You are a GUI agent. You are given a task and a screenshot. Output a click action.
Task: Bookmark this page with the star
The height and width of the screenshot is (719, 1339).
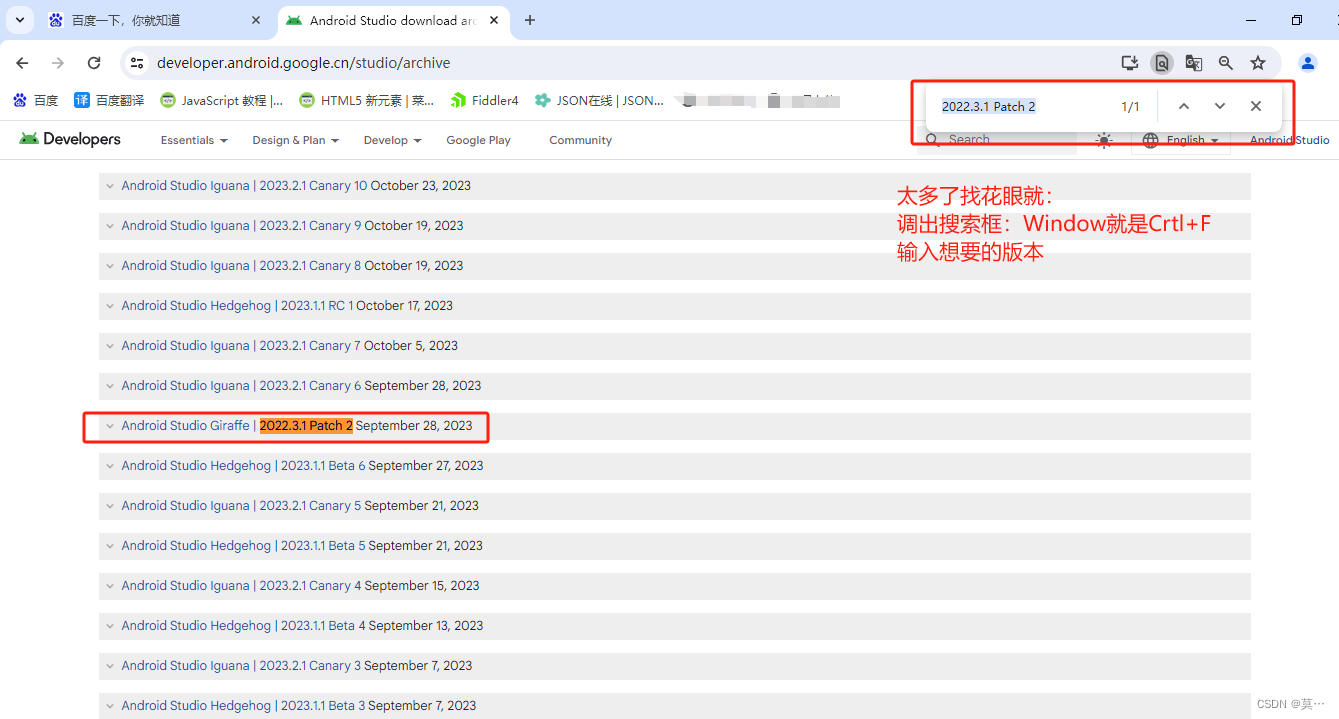[1258, 63]
